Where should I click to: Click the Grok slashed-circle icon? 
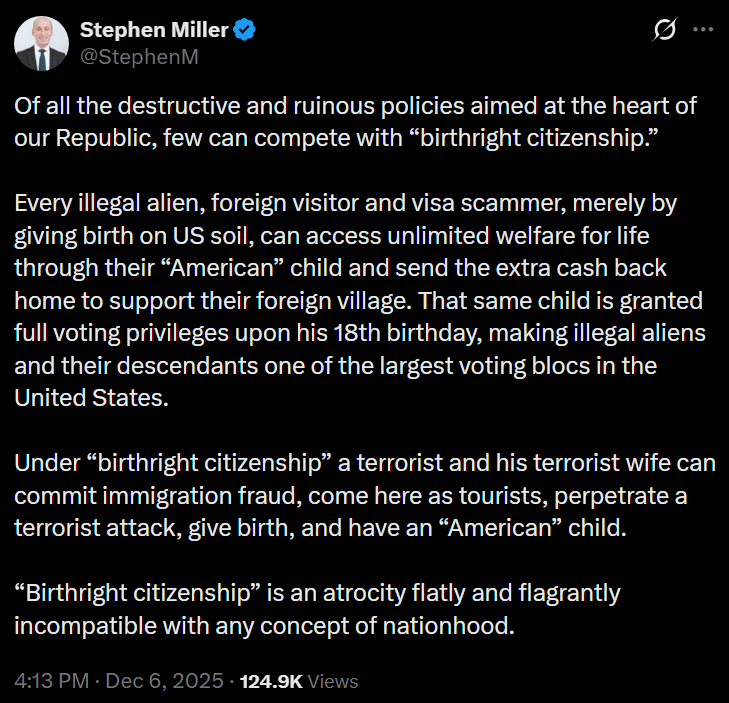pos(664,31)
